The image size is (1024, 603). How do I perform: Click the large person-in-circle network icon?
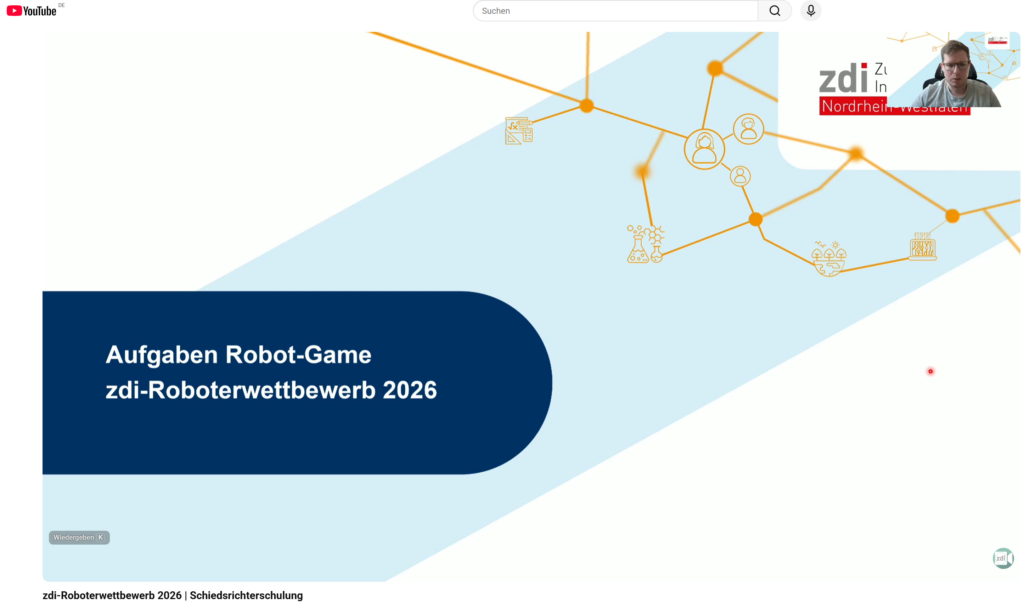click(705, 149)
